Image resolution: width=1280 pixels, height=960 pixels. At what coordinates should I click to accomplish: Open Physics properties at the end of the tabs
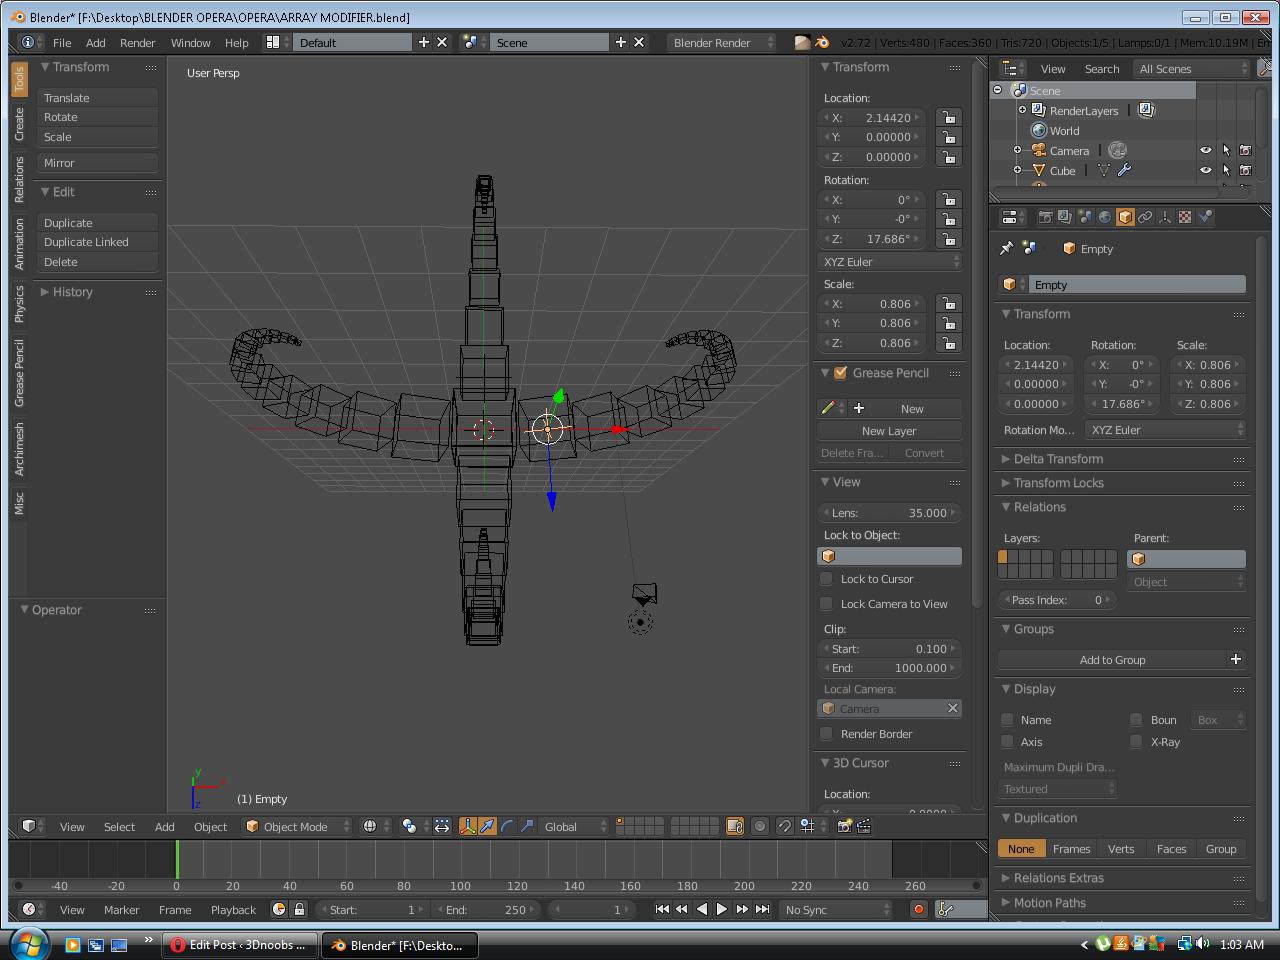pyautogui.click(x=1207, y=216)
